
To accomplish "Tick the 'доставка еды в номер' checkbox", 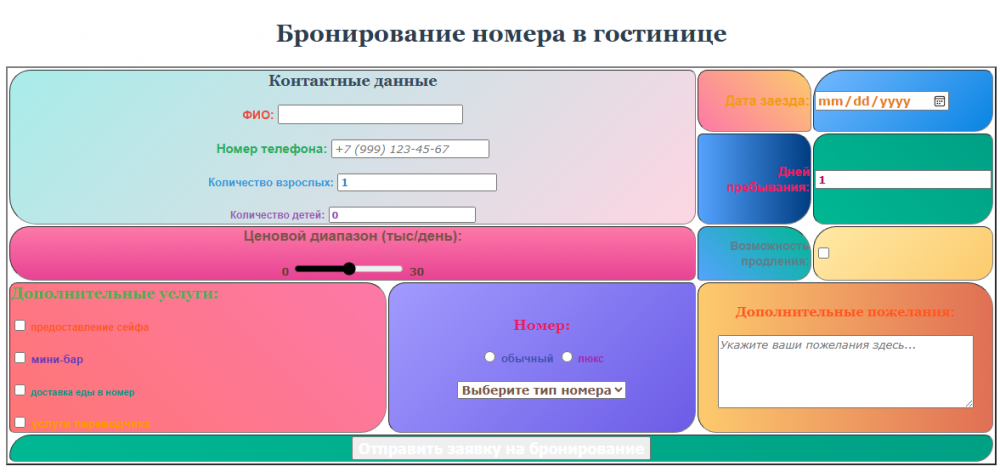I will click(x=20, y=390).
